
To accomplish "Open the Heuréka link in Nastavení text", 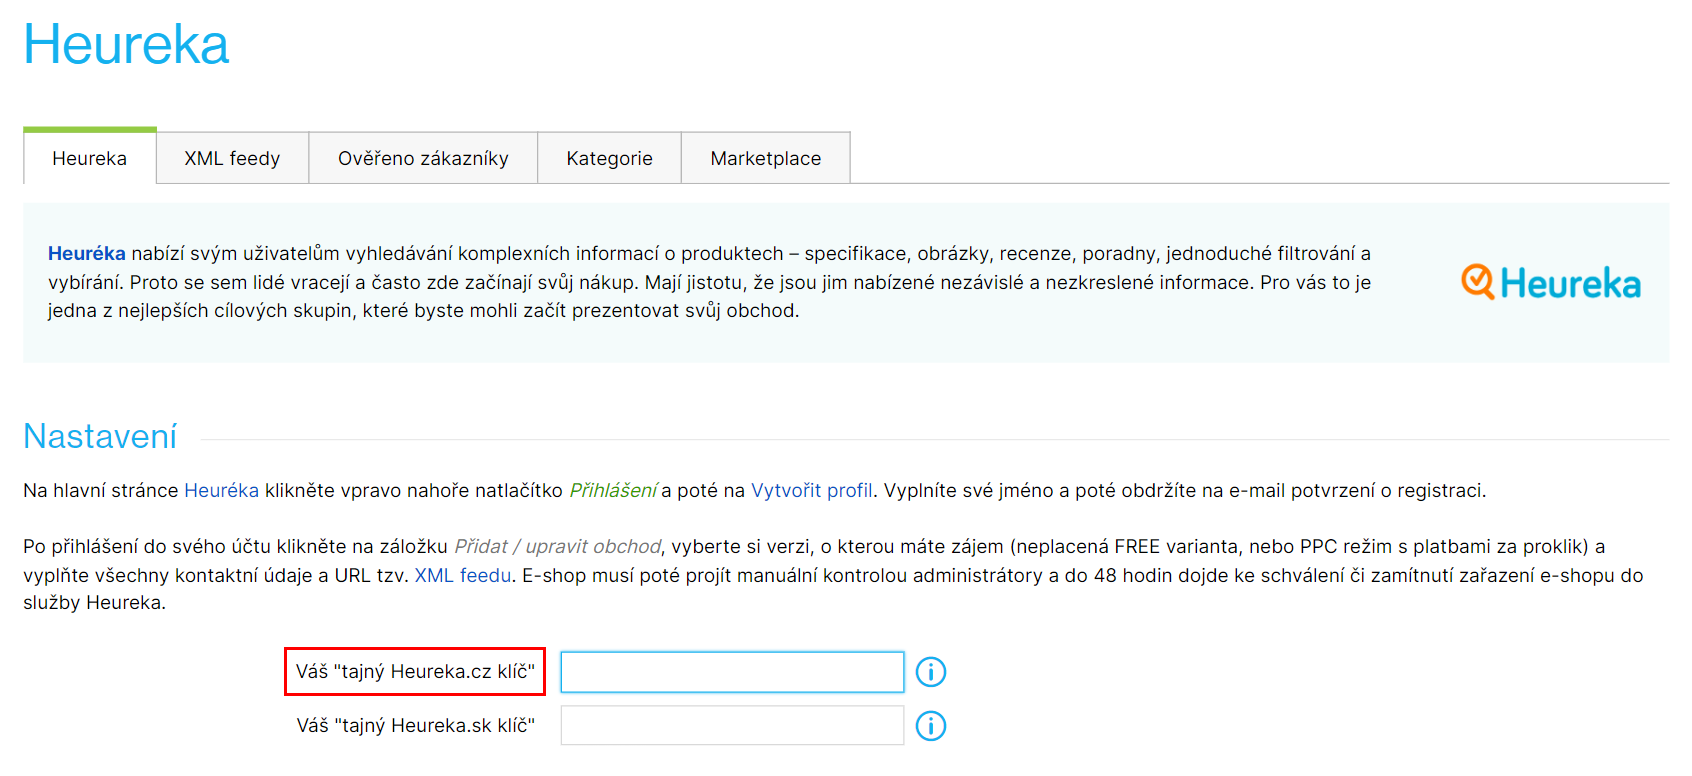I will point(221,491).
